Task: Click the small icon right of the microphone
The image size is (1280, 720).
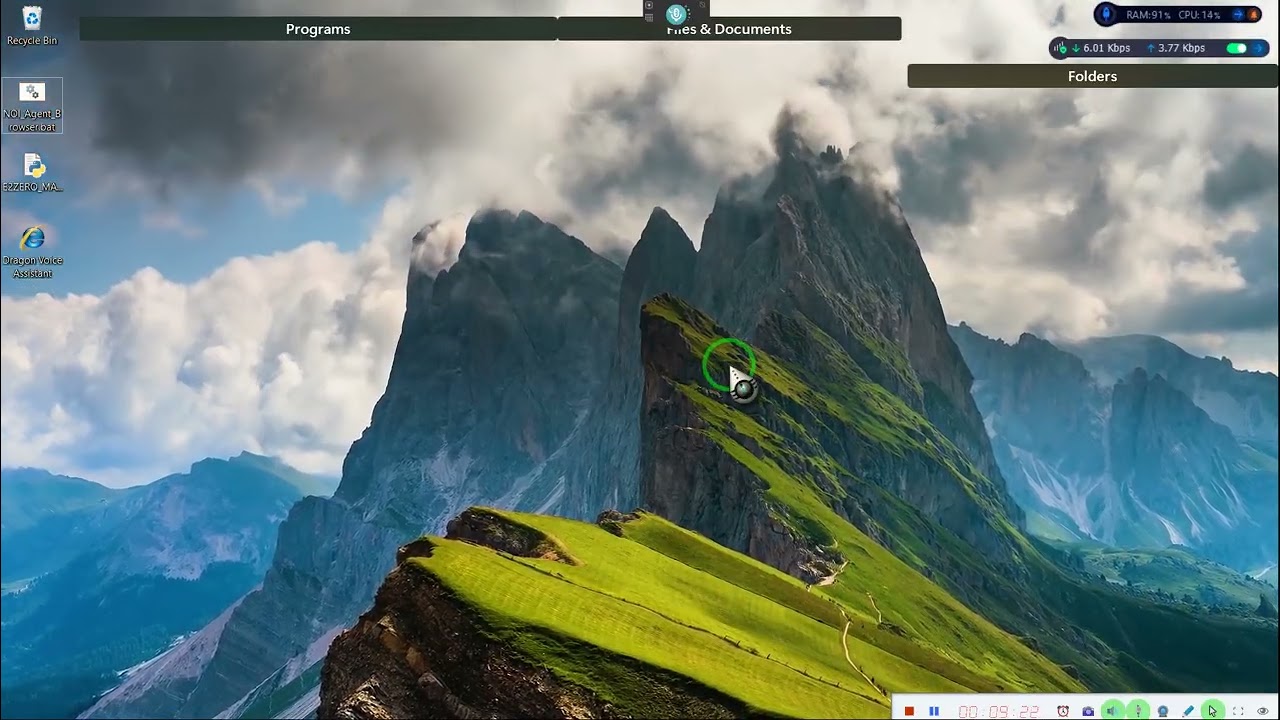Action: pos(702,5)
